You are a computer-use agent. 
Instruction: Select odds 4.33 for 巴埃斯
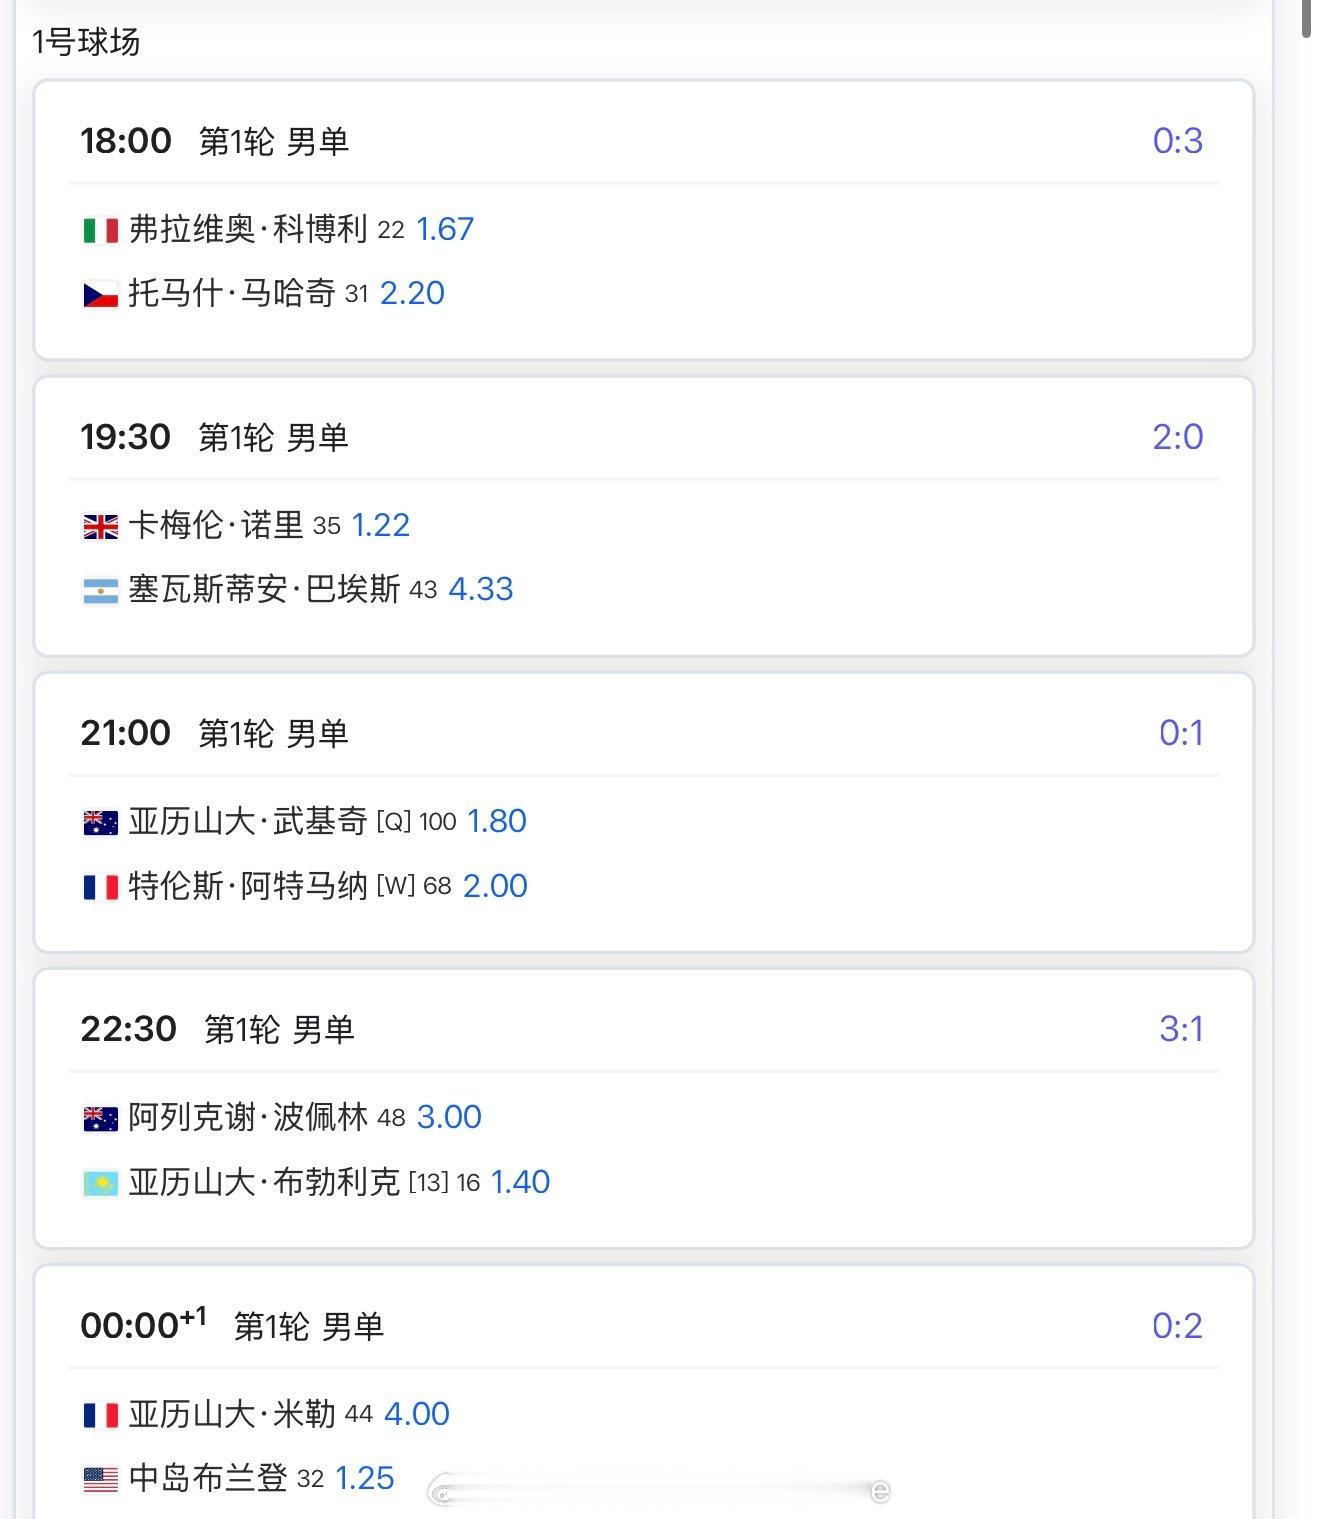pyautogui.click(x=481, y=589)
